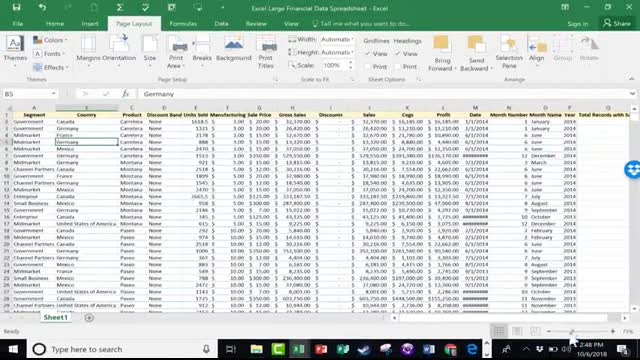Click the Windows Start button
640x360 pixels.
click(x=13, y=349)
